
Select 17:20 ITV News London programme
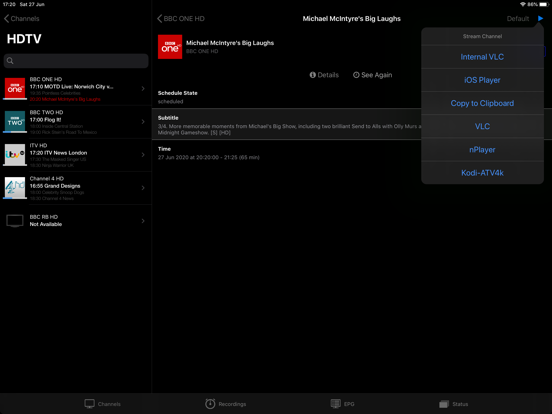pyautogui.click(x=58, y=153)
